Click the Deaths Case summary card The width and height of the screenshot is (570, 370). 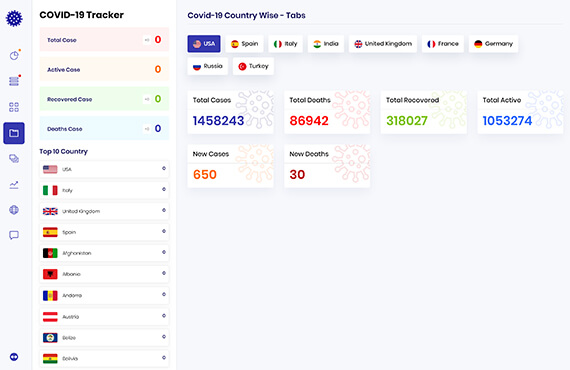104,128
